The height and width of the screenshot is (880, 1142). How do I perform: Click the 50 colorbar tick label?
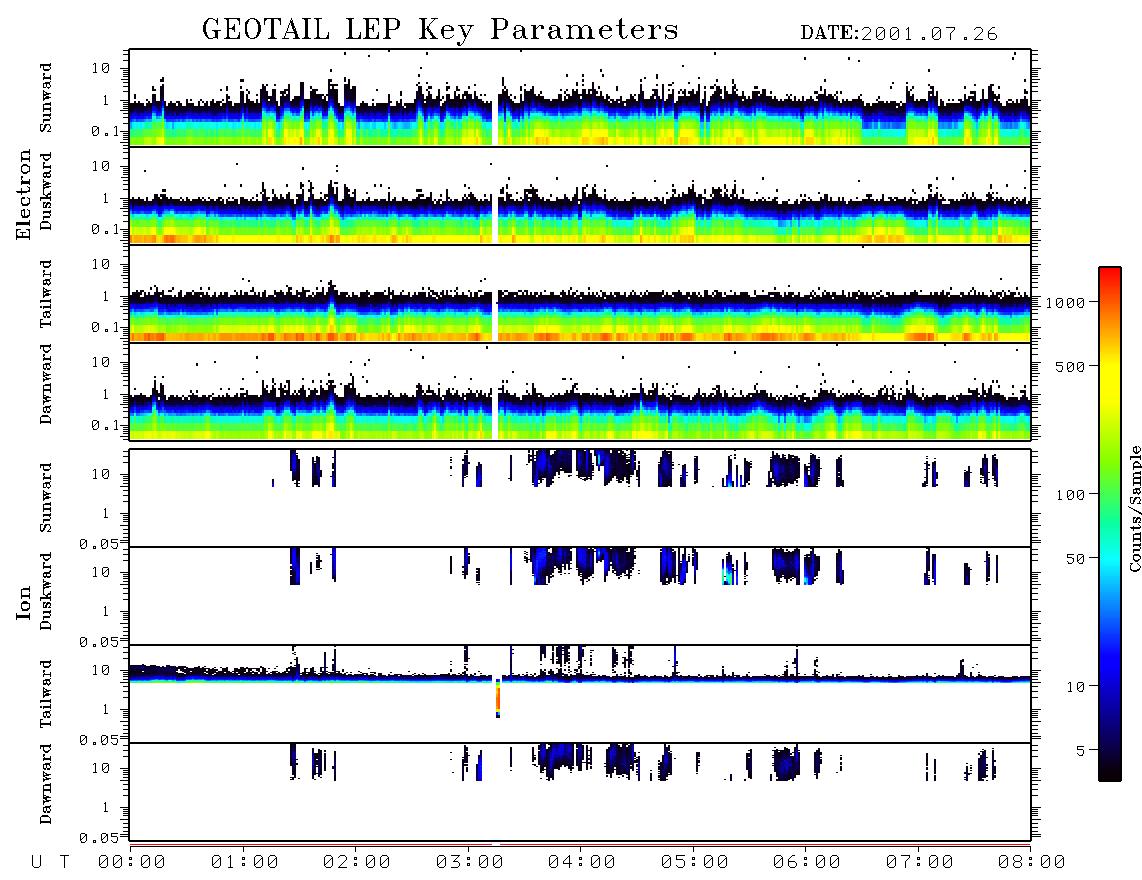coord(1075,559)
